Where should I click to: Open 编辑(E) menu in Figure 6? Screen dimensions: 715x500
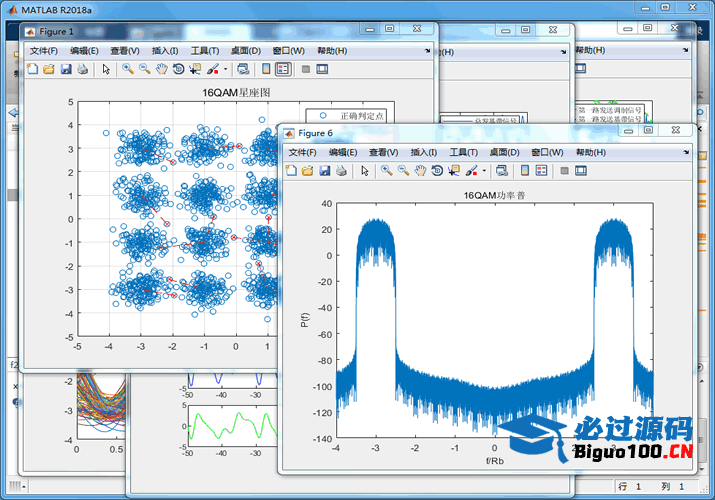(343, 152)
